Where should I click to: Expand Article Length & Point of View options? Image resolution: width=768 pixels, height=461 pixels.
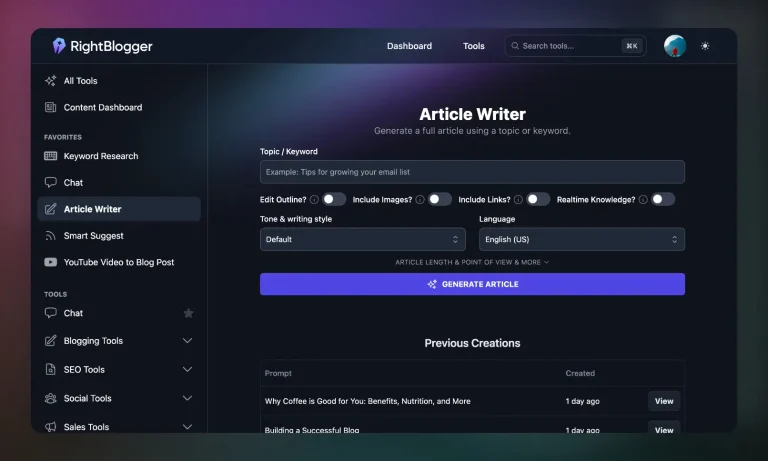coord(472,262)
